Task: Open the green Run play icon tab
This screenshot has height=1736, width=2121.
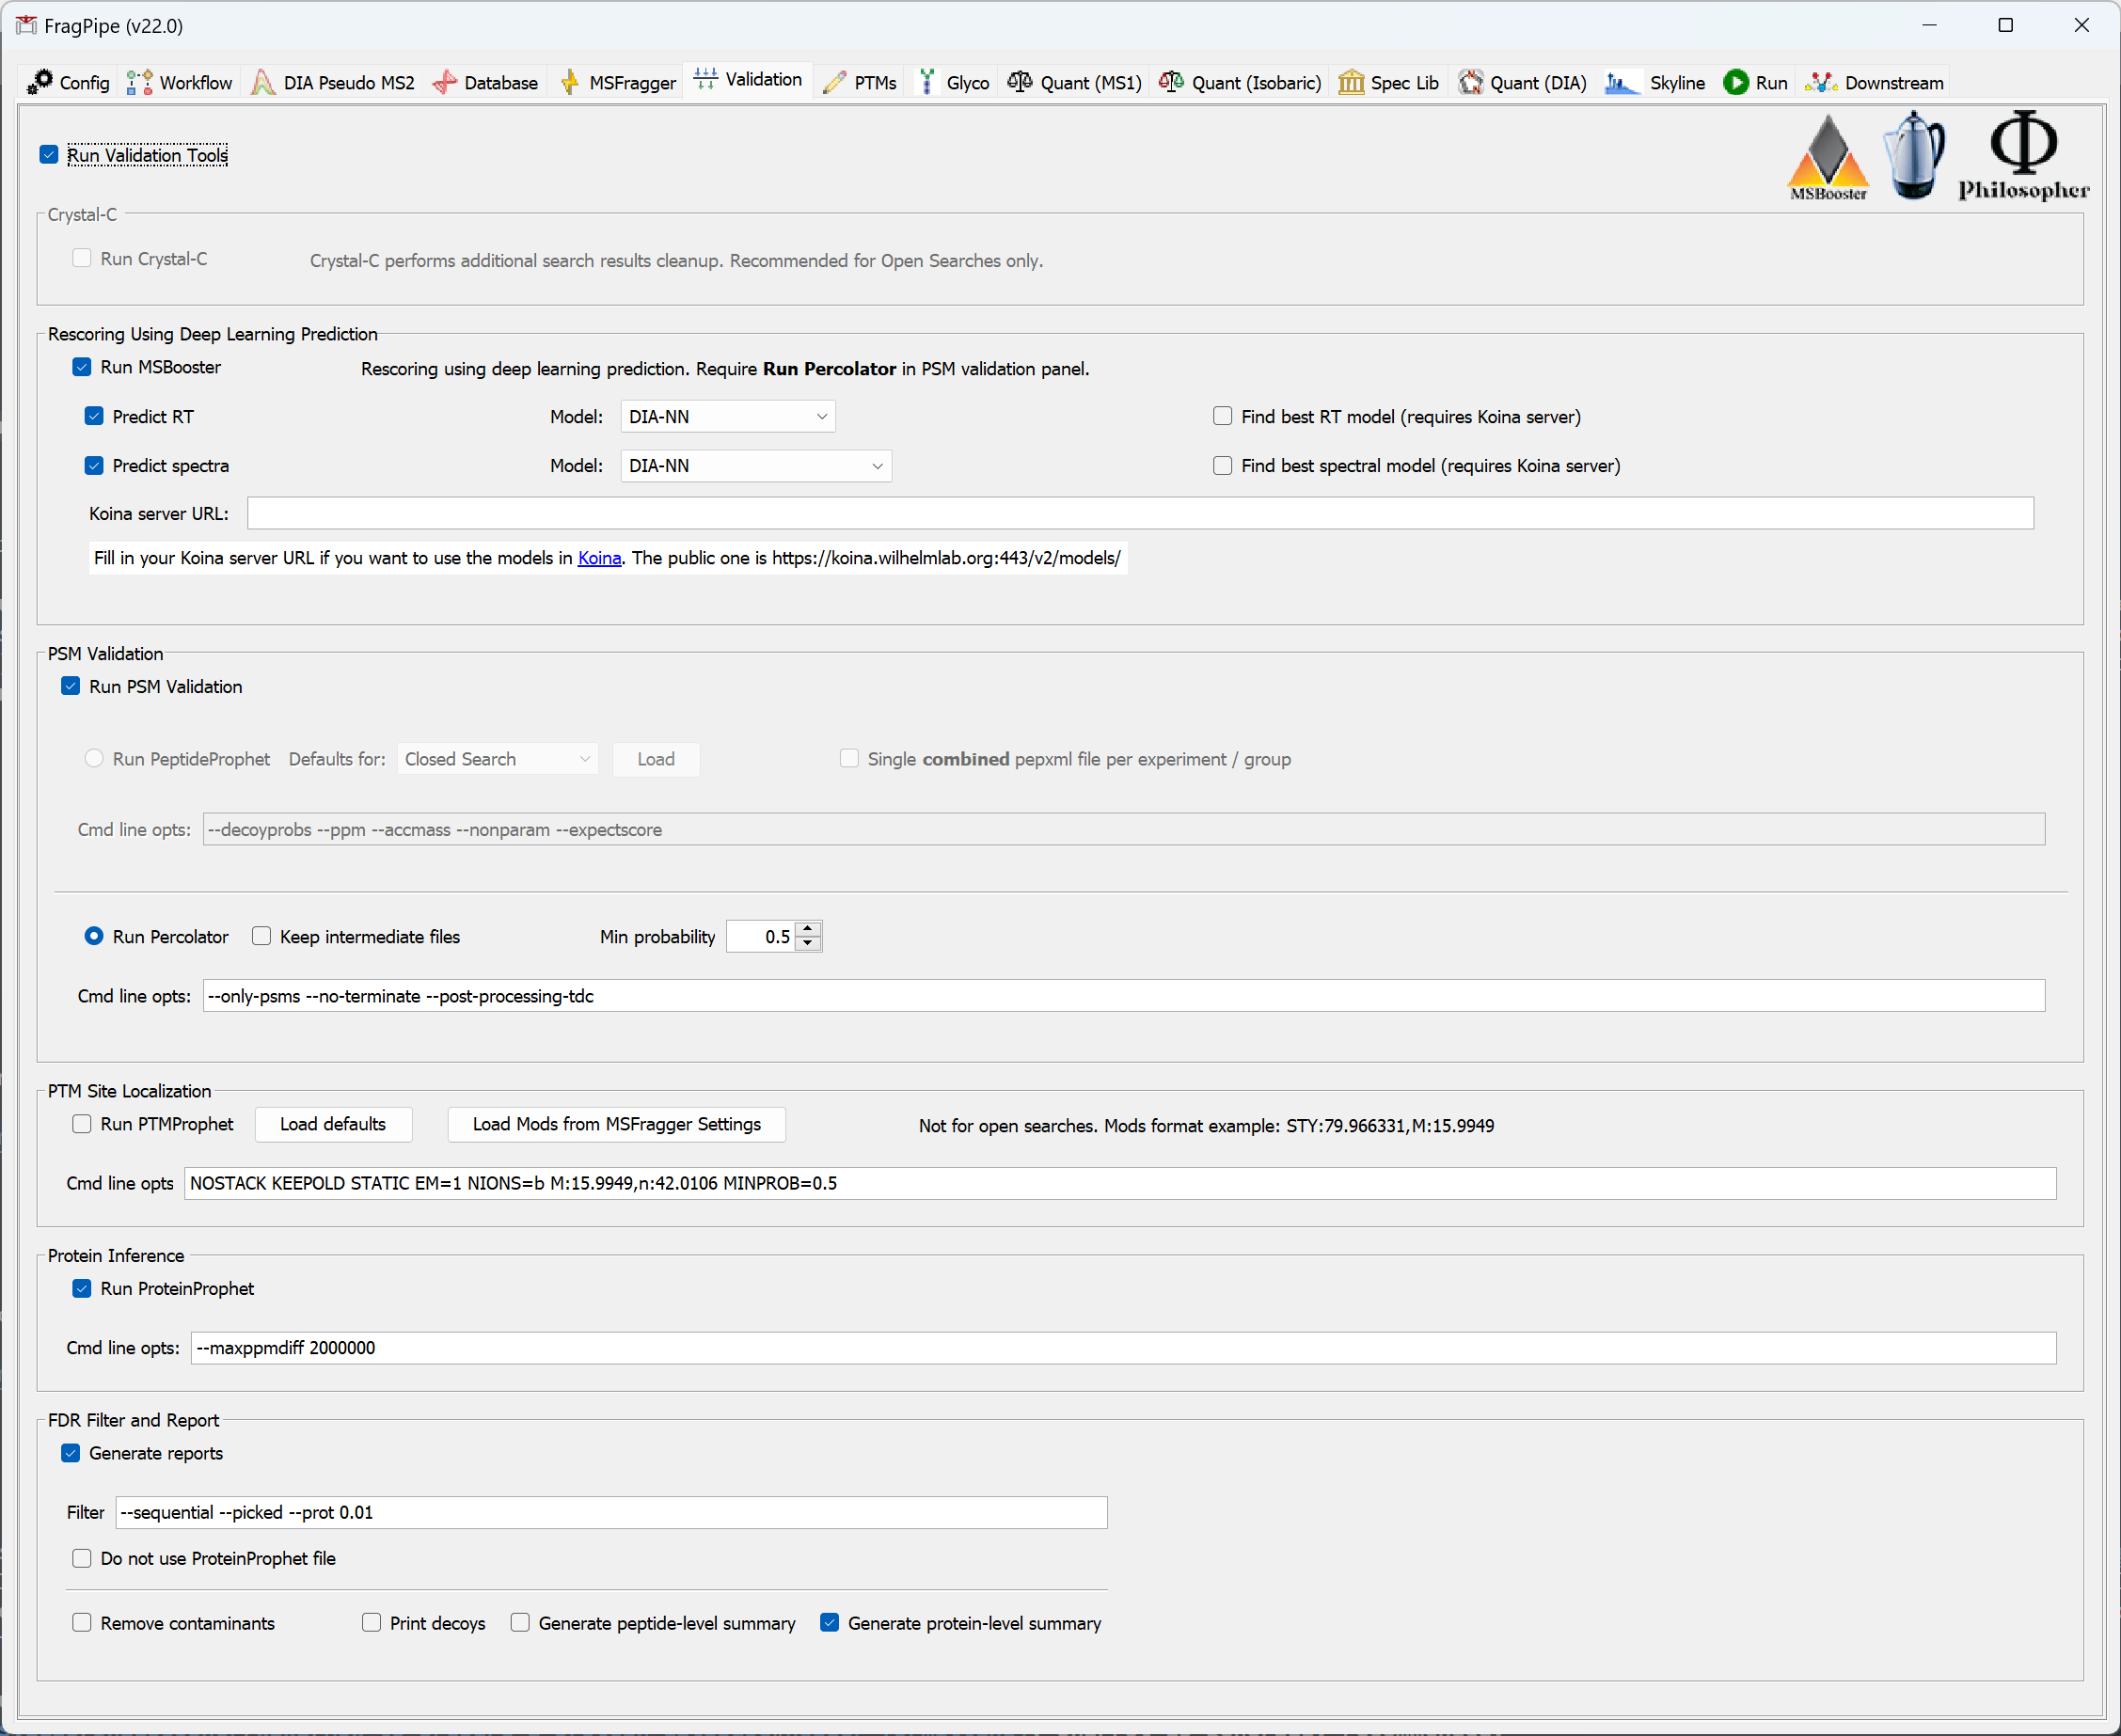Action: point(1736,82)
